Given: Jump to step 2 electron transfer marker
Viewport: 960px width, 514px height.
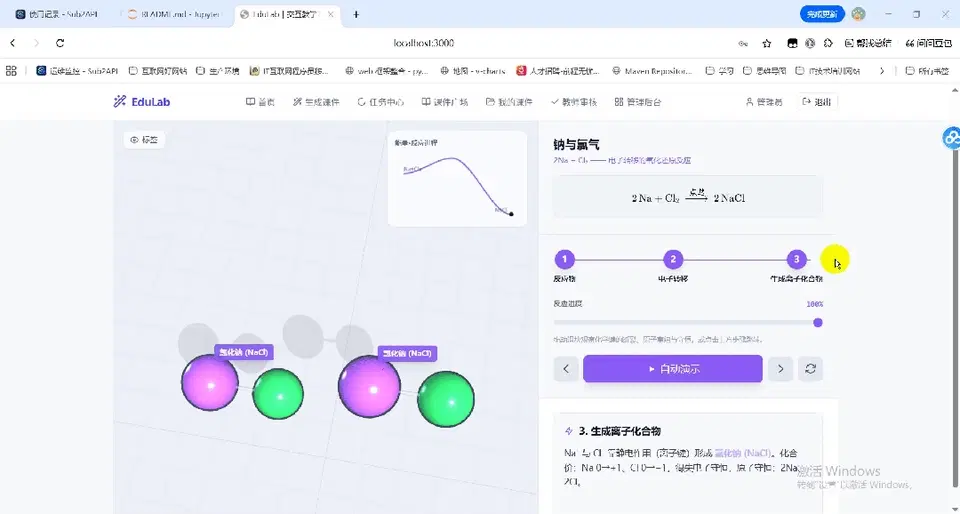Looking at the screenshot, I should tap(673, 259).
